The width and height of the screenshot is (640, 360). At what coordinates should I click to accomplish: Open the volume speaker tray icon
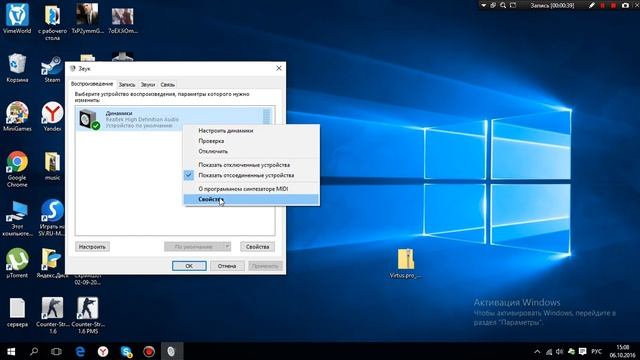pyautogui.click(x=560, y=351)
